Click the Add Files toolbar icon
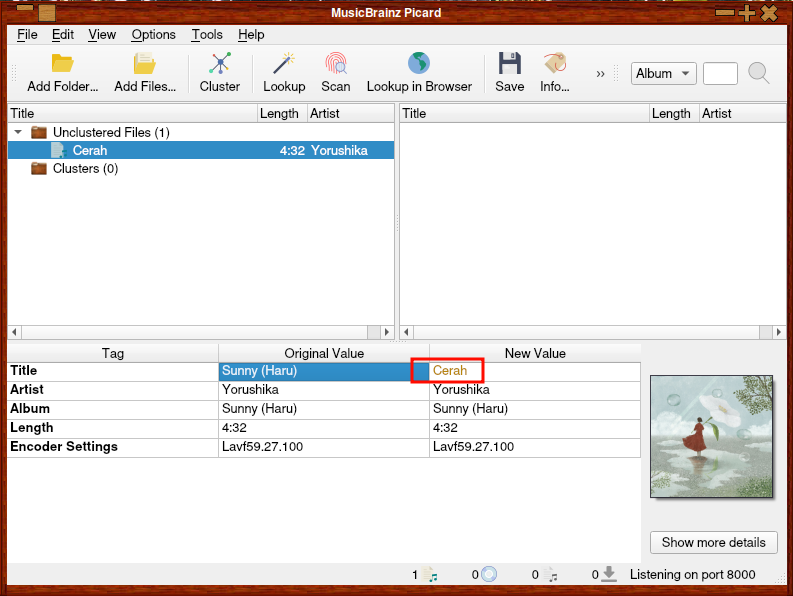 pos(144,65)
